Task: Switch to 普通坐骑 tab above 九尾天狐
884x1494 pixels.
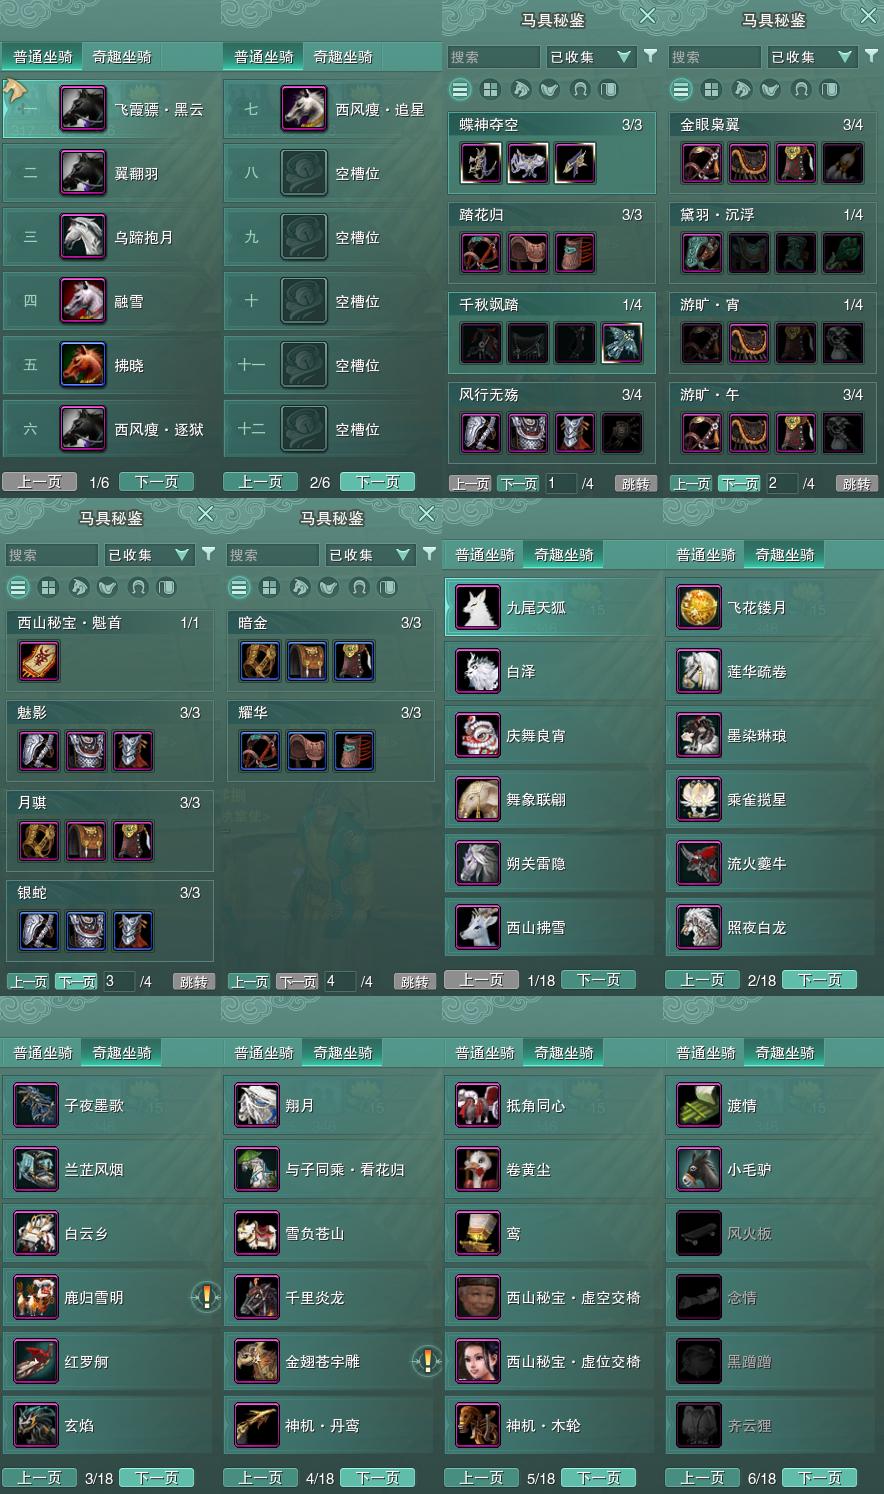Action: 485,555
